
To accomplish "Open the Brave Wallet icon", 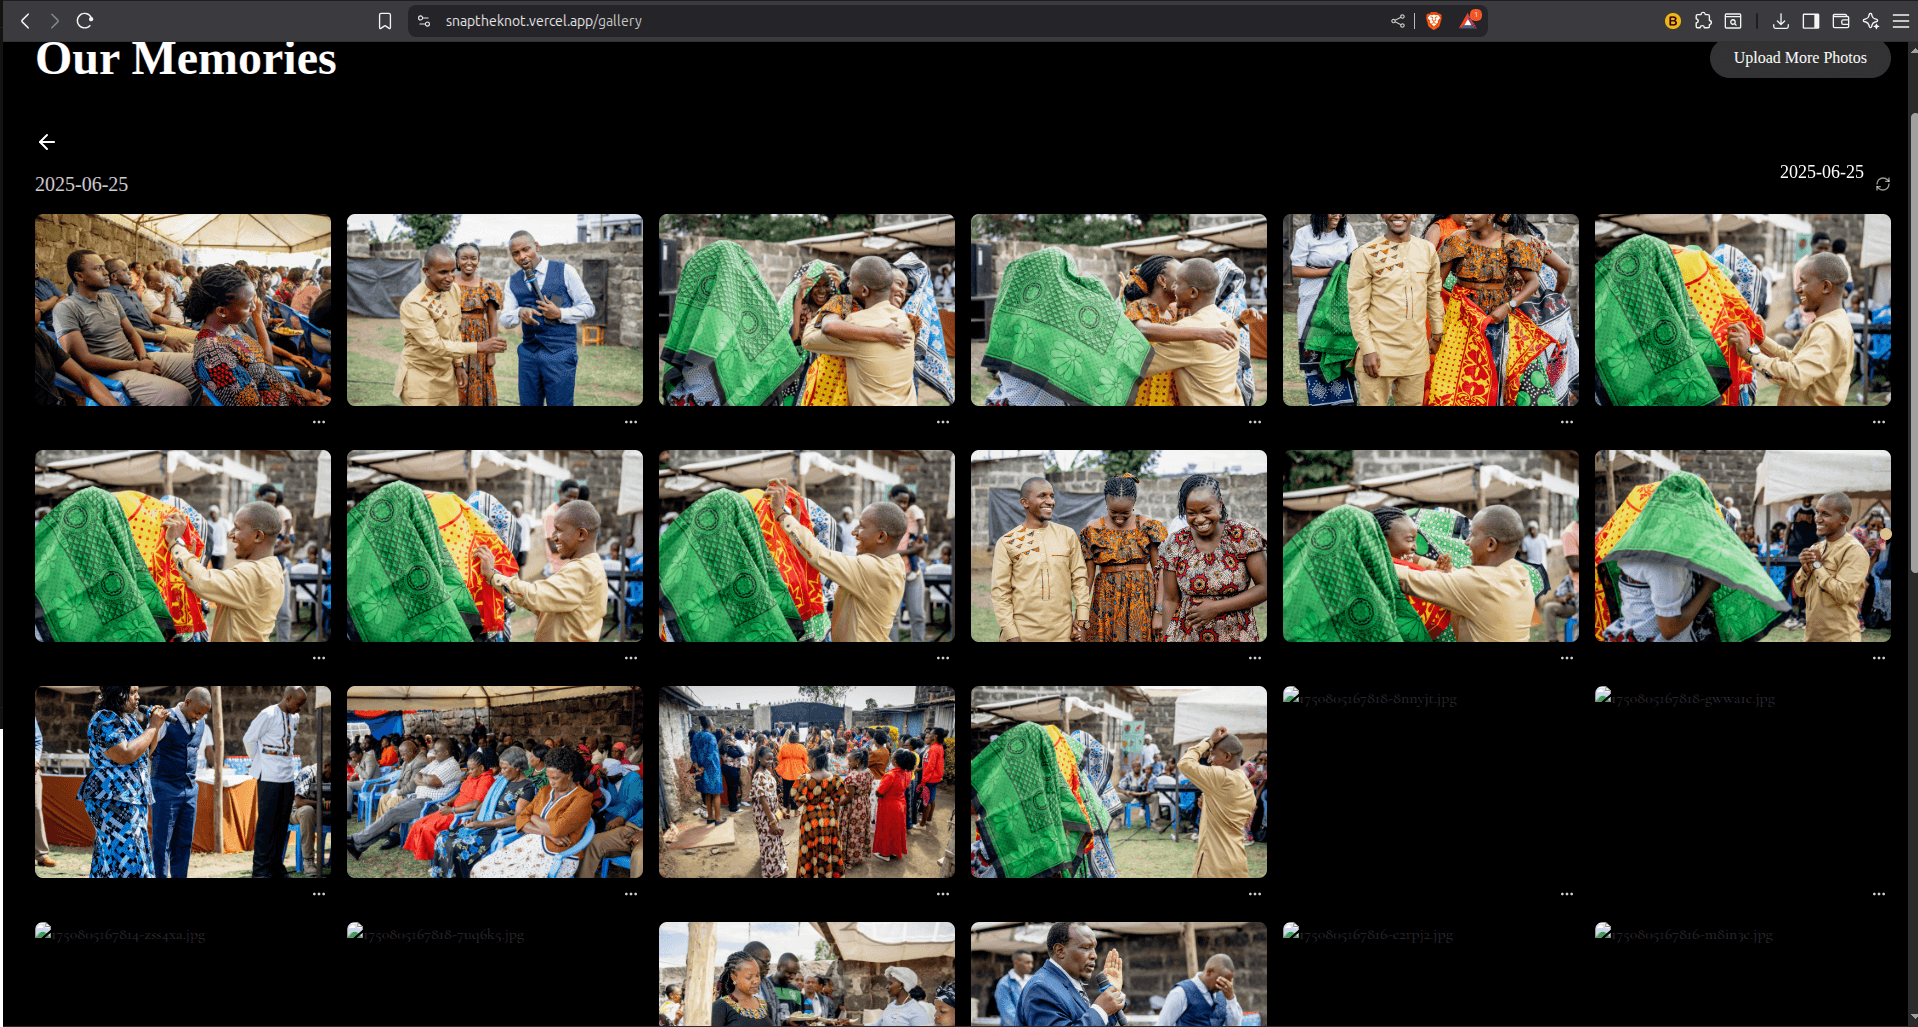I will tap(1840, 21).
